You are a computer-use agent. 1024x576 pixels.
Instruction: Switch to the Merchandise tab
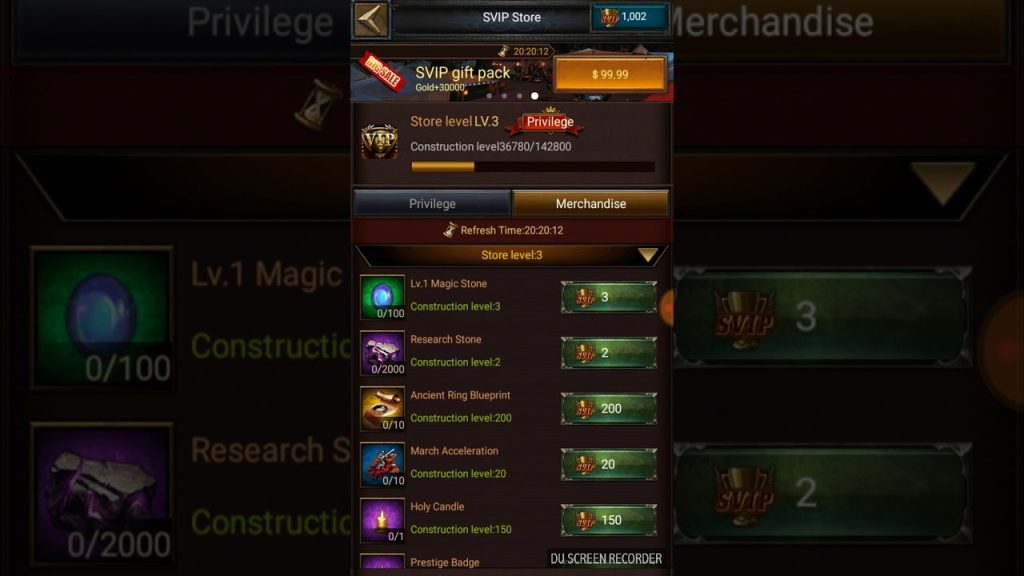(590, 204)
